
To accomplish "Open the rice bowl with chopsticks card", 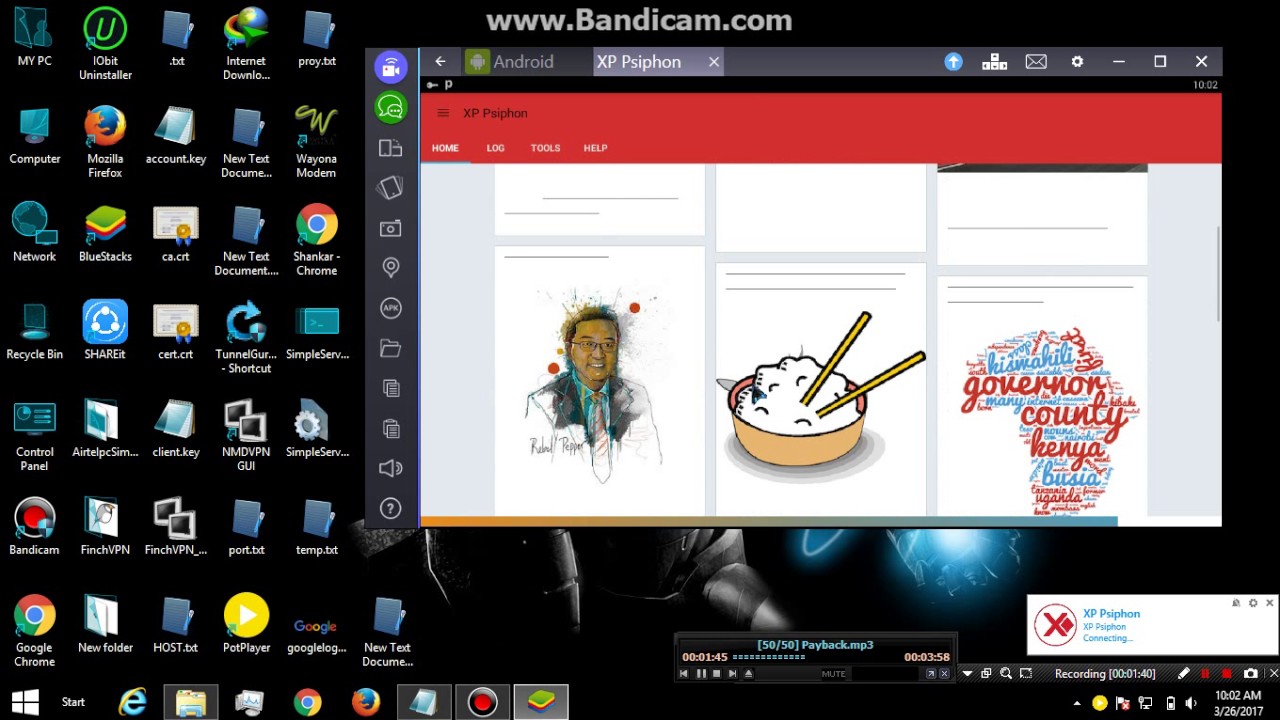I will pyautogui.click(x=821, y=390).
